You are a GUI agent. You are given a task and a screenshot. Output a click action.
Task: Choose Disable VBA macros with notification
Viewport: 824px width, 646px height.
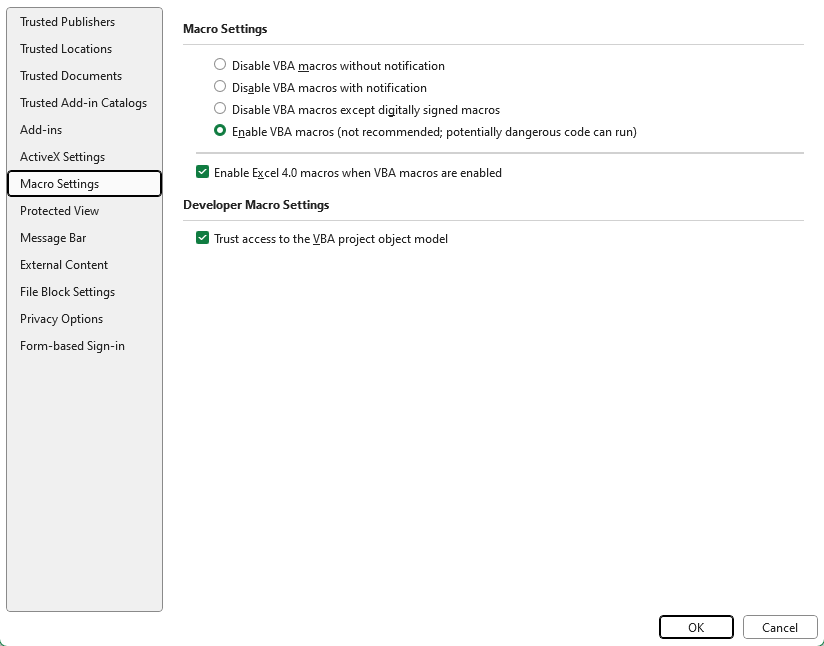coord(220,87)
